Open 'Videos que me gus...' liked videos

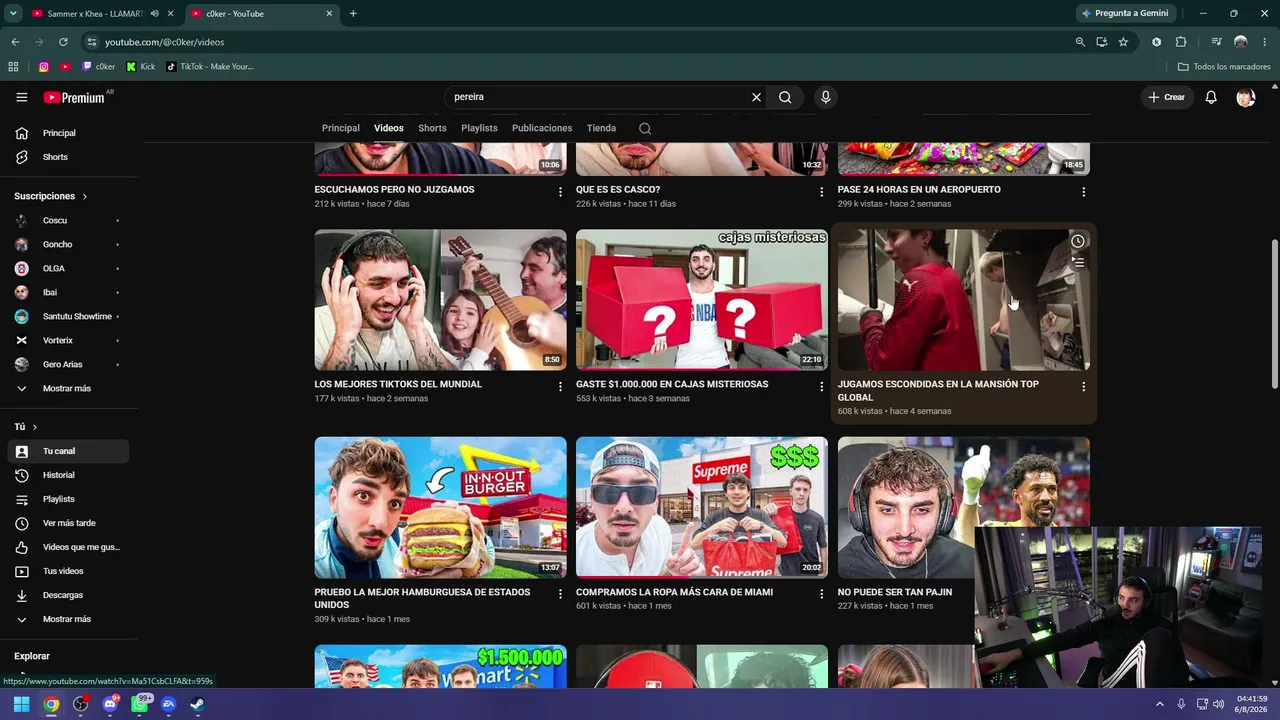(68, 547)
